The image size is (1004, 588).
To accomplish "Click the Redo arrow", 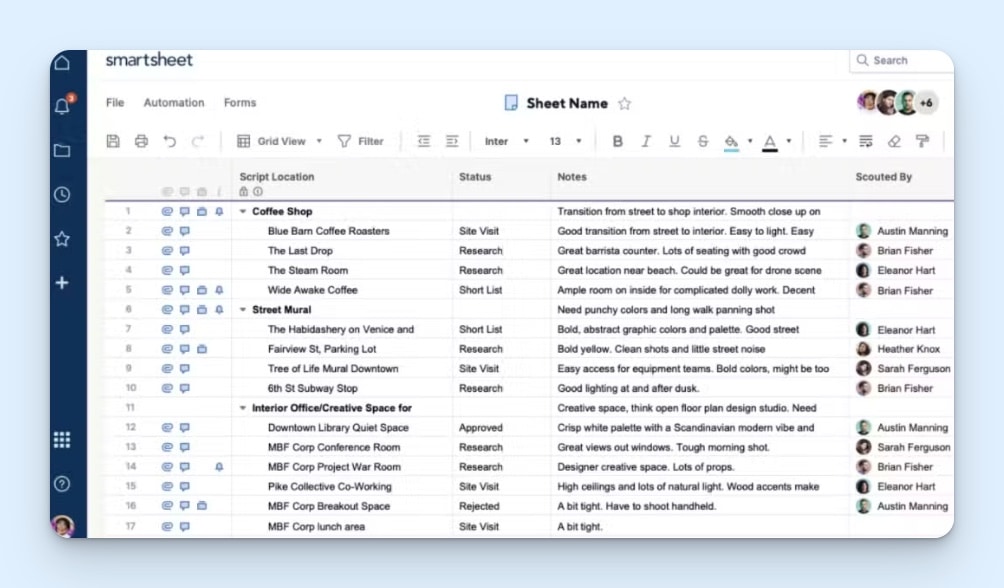I will click(198, 141).
